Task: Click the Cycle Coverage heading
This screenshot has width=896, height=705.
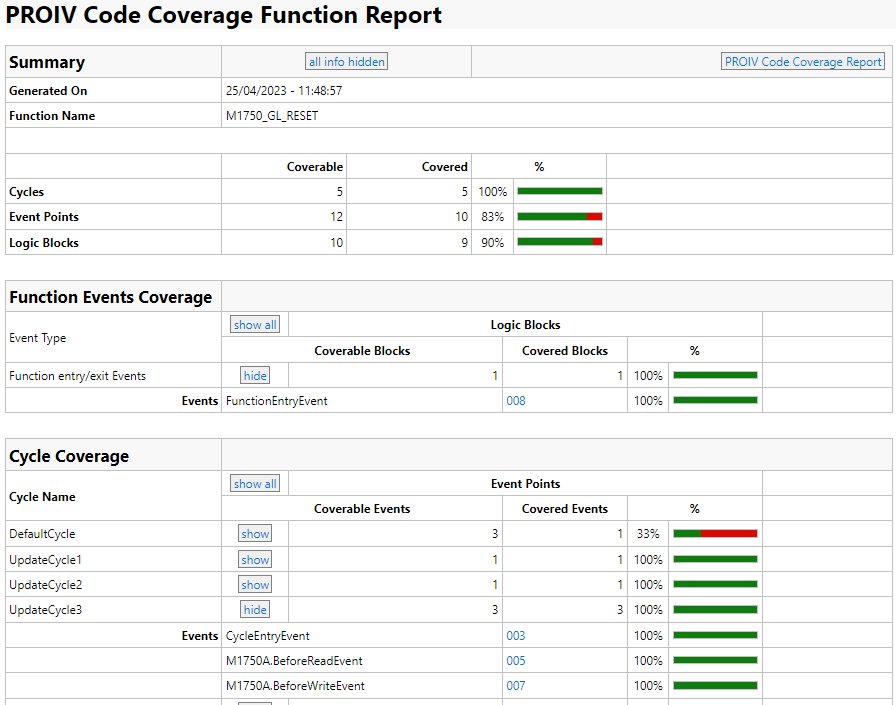Action: click(69, 456)
